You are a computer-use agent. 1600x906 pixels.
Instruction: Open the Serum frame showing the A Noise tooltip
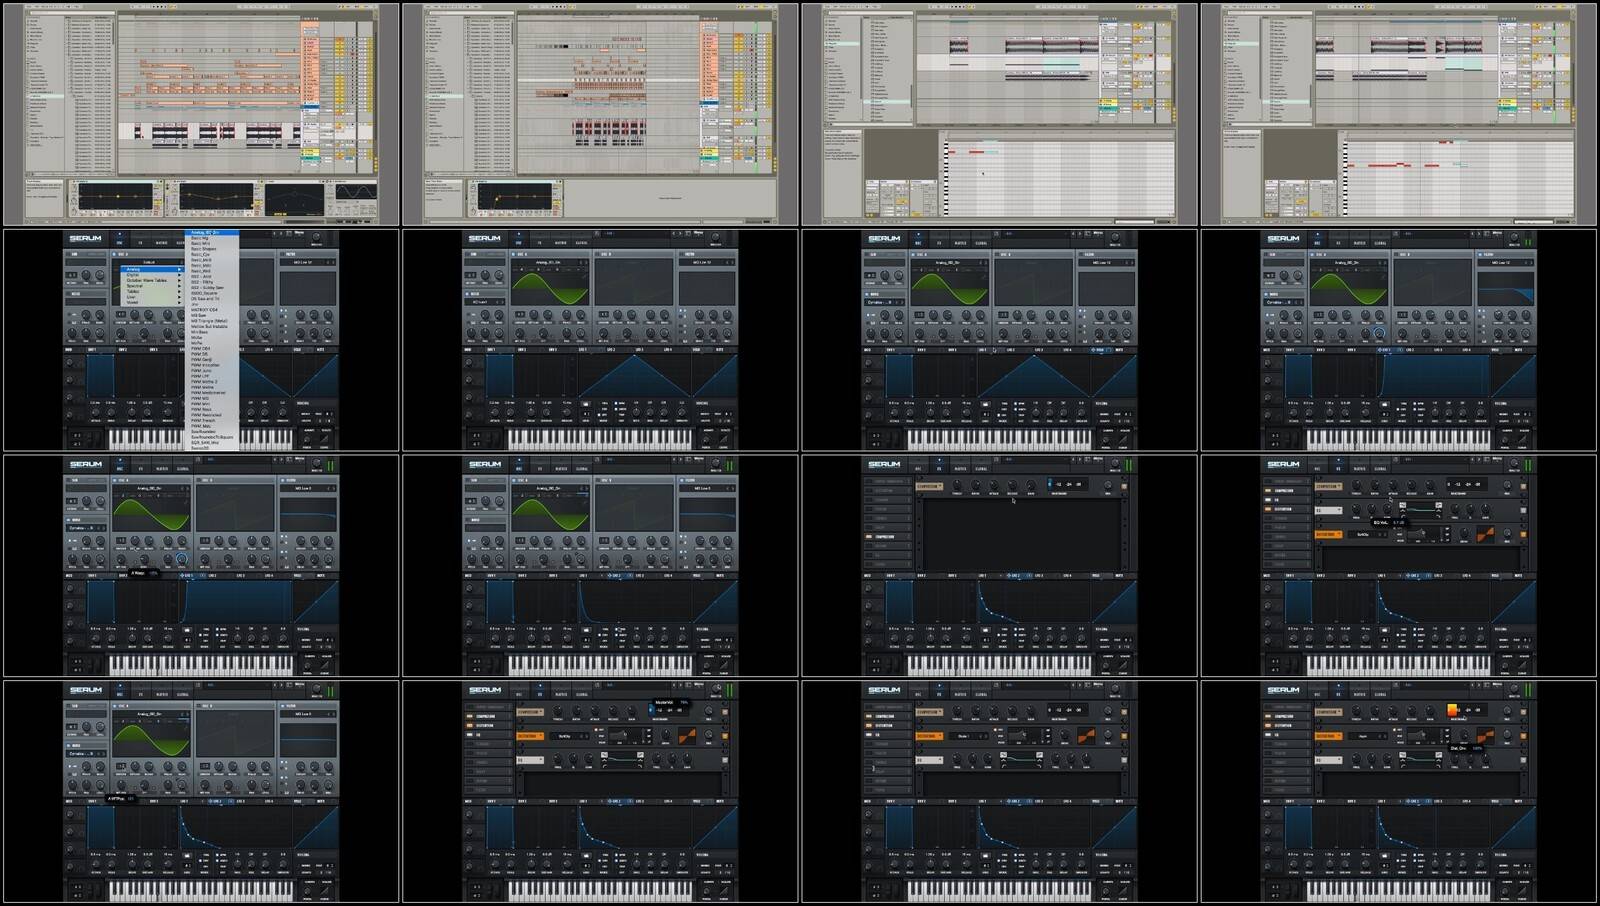[200, 565]
